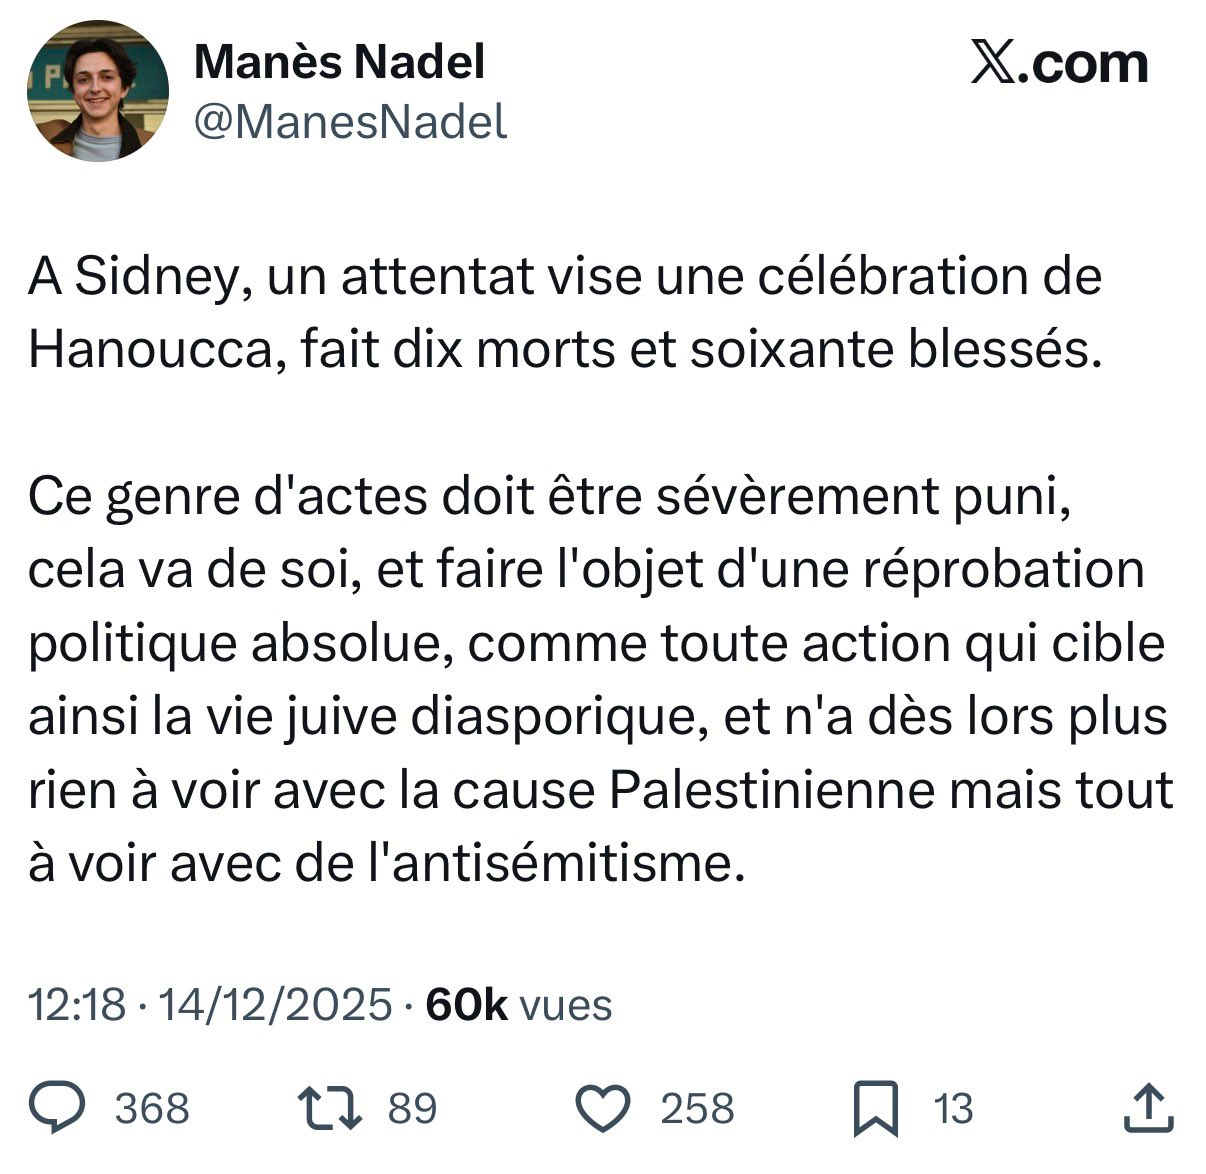Open Manès Nadel's profile picture
Screen dimensions: 1206x1174
point(97,91)
